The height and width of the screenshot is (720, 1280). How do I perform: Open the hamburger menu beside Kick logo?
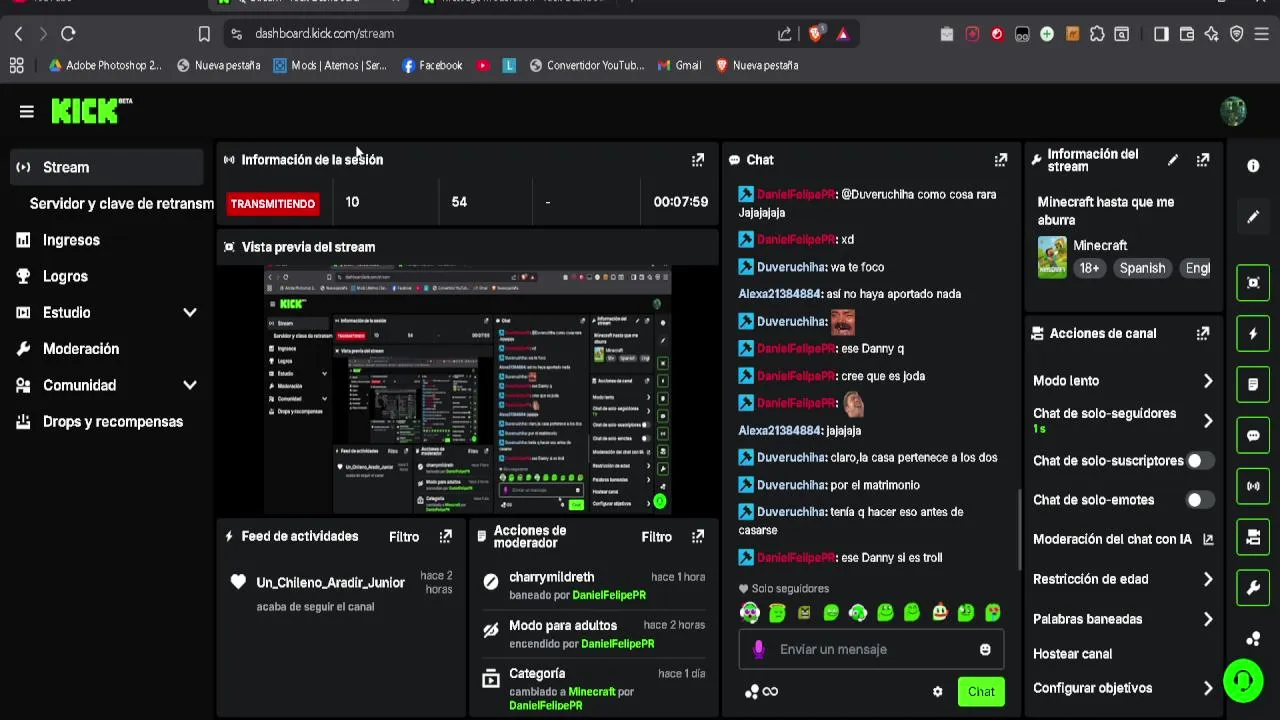tap(27, 112)
